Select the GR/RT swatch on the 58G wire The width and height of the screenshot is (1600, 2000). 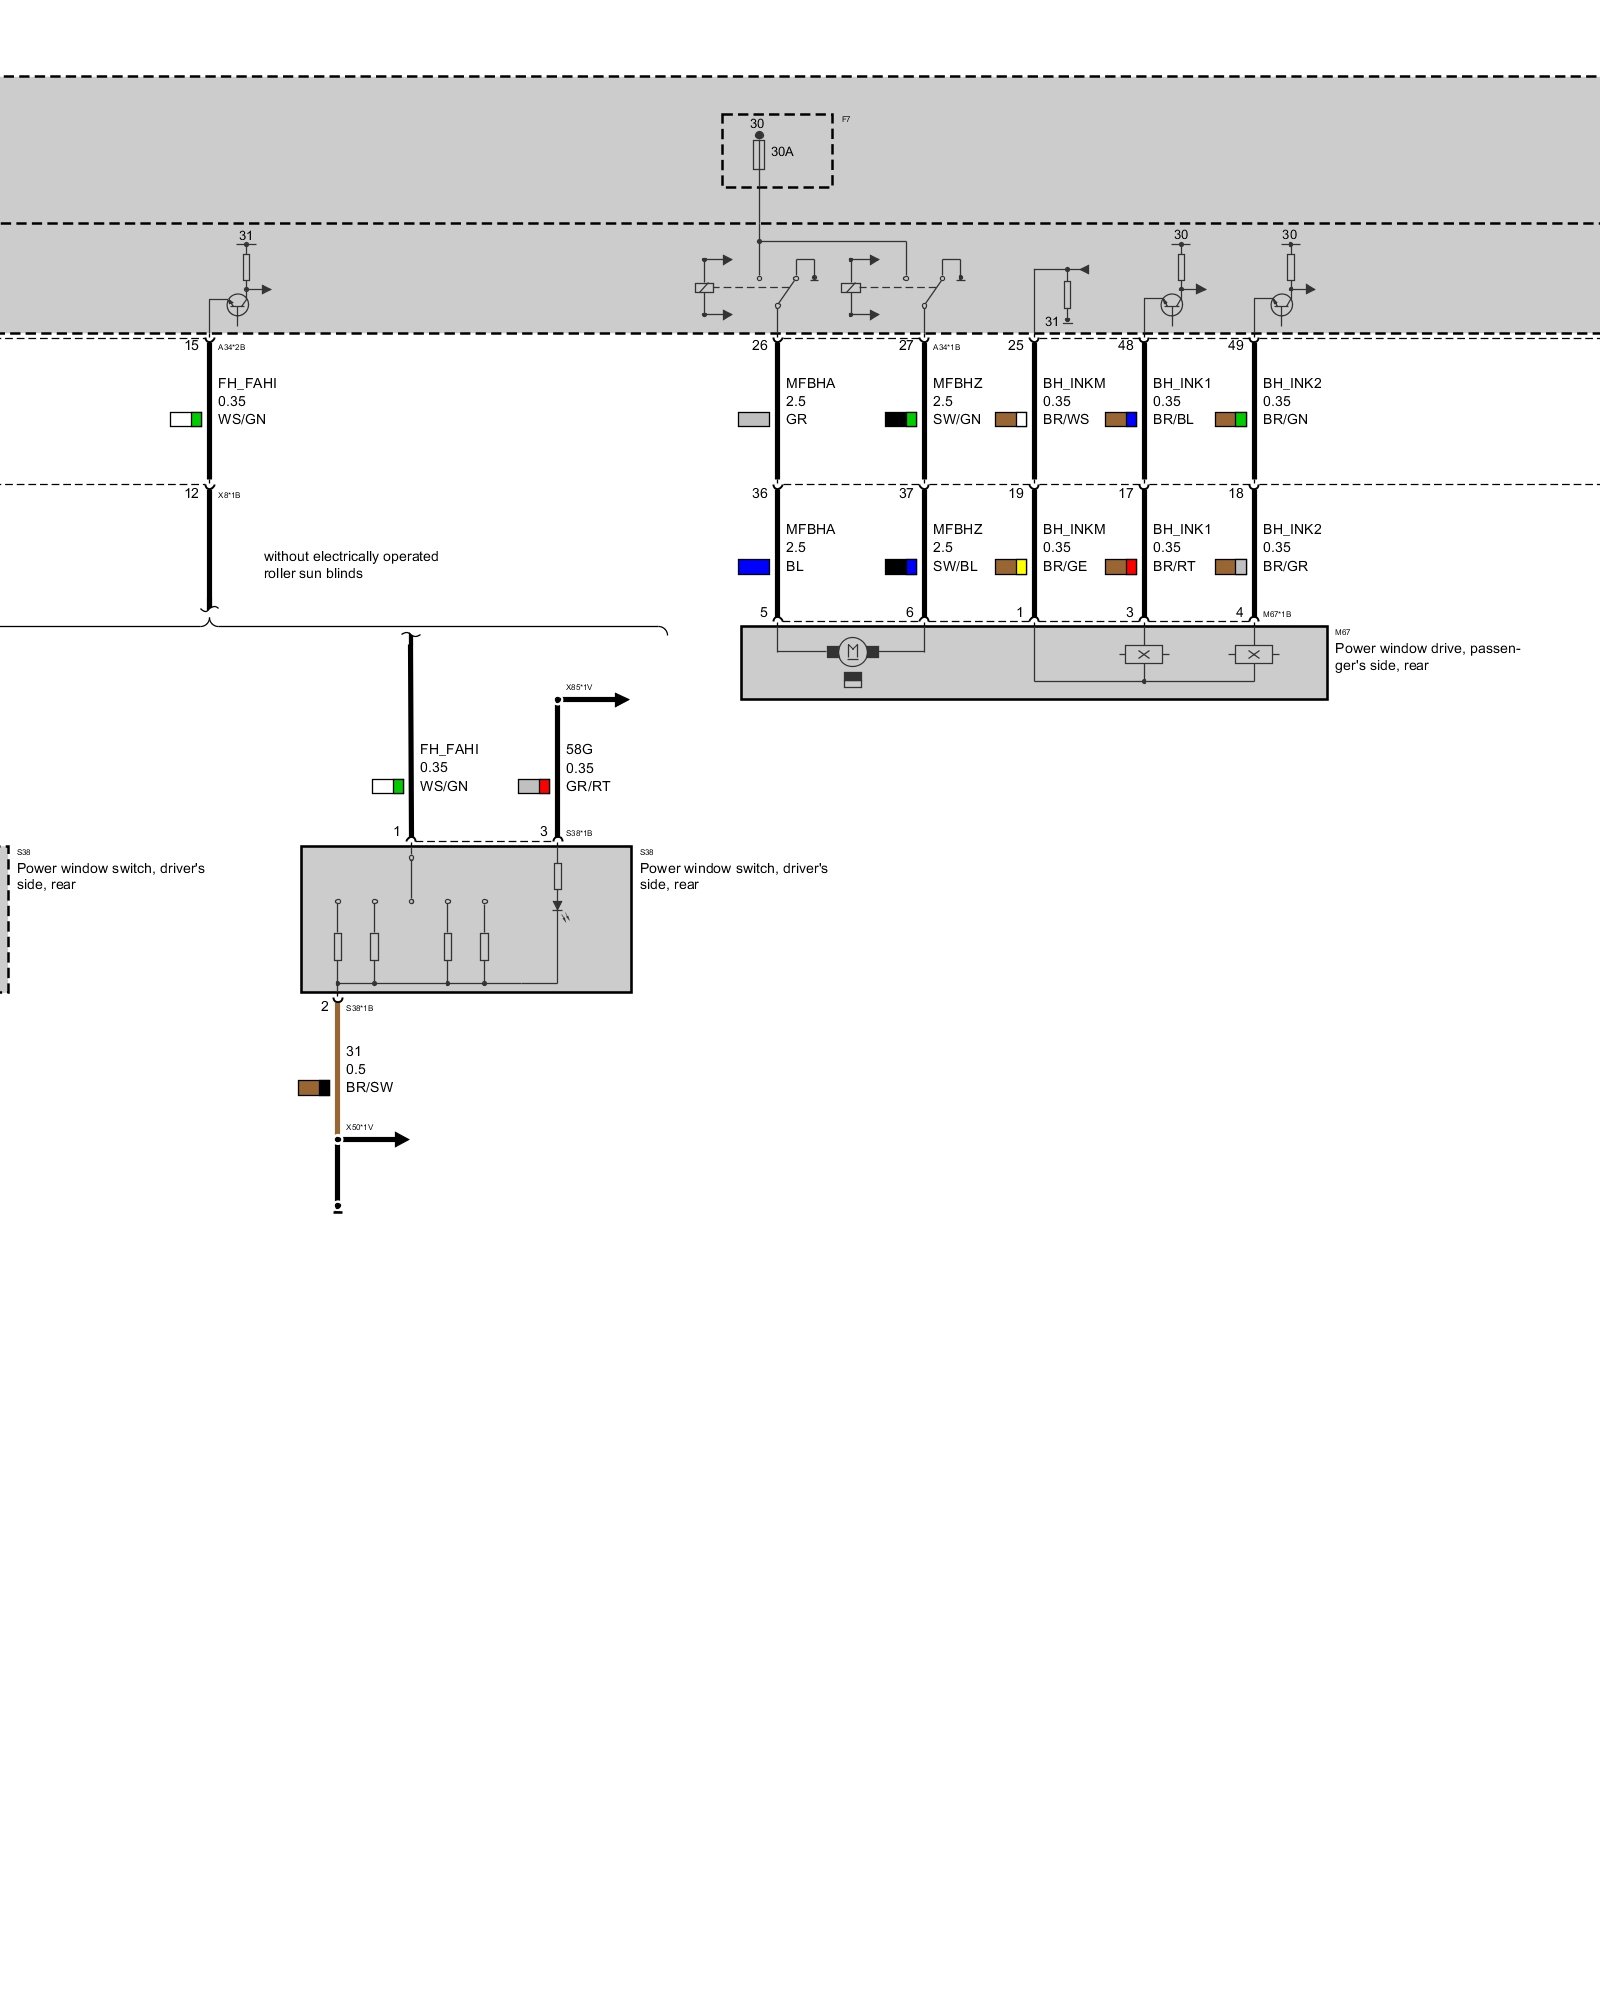click(x=533, y=787)
